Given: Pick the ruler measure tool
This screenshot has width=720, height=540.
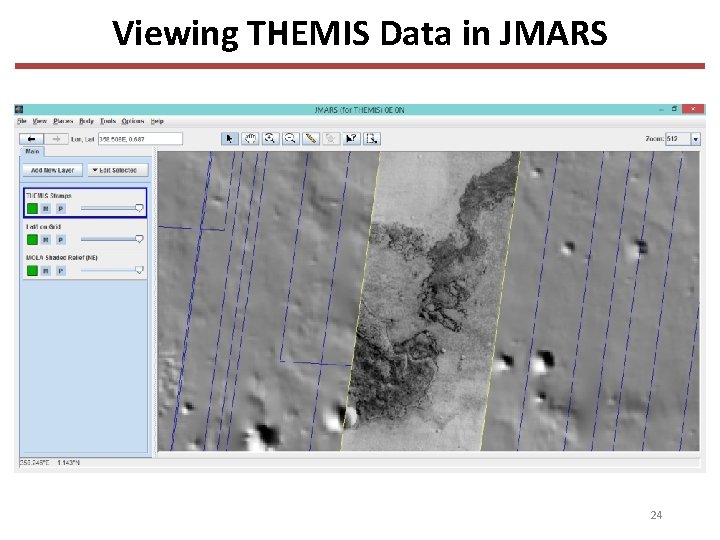Looking at the screenshot, I should (310, 139).
